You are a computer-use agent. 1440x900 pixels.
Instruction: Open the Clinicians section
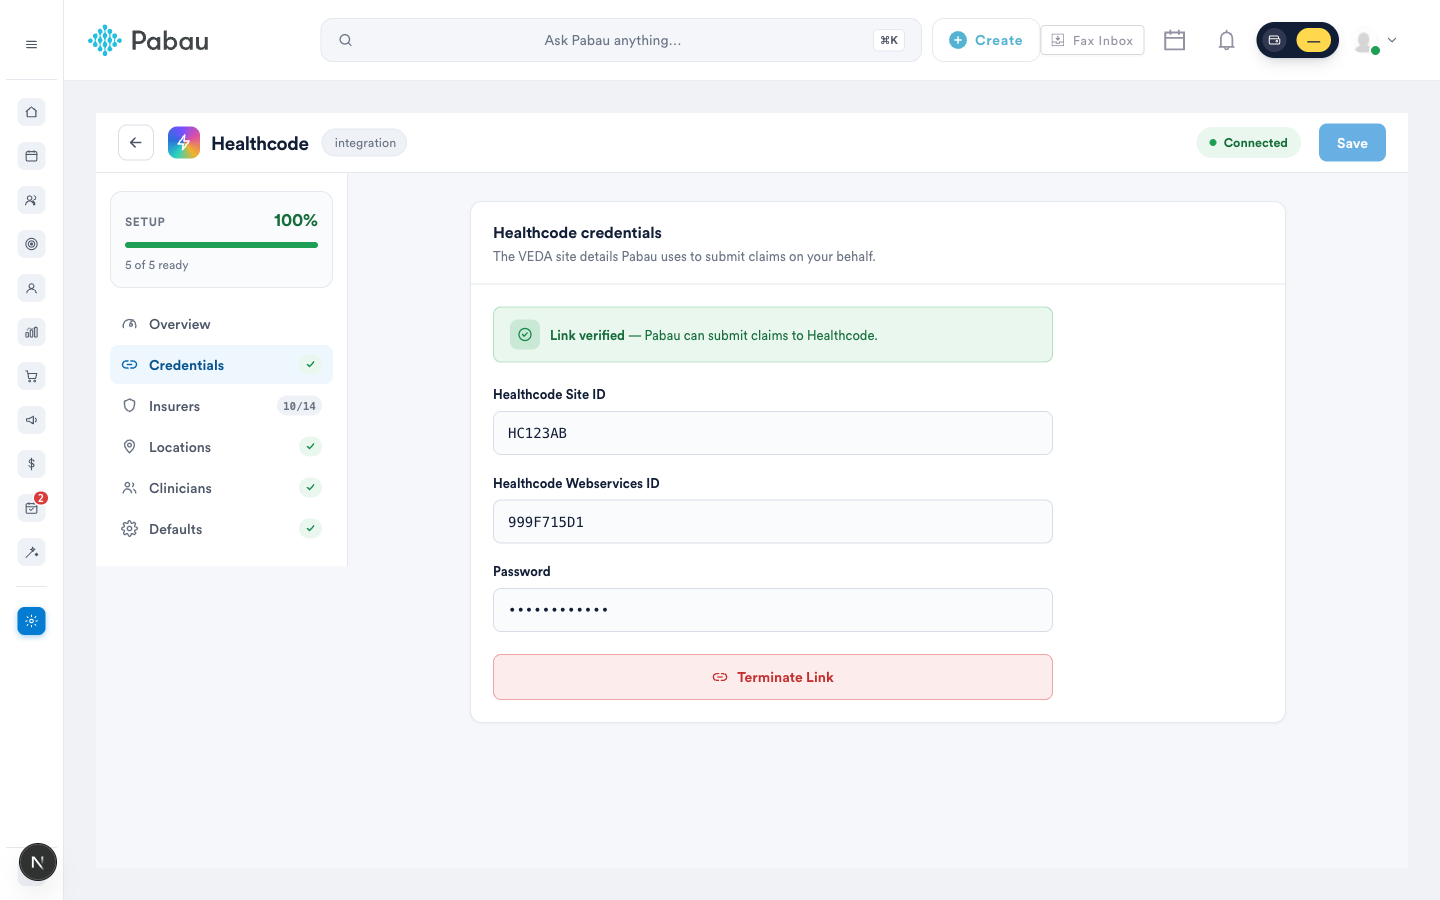[221, 488]
